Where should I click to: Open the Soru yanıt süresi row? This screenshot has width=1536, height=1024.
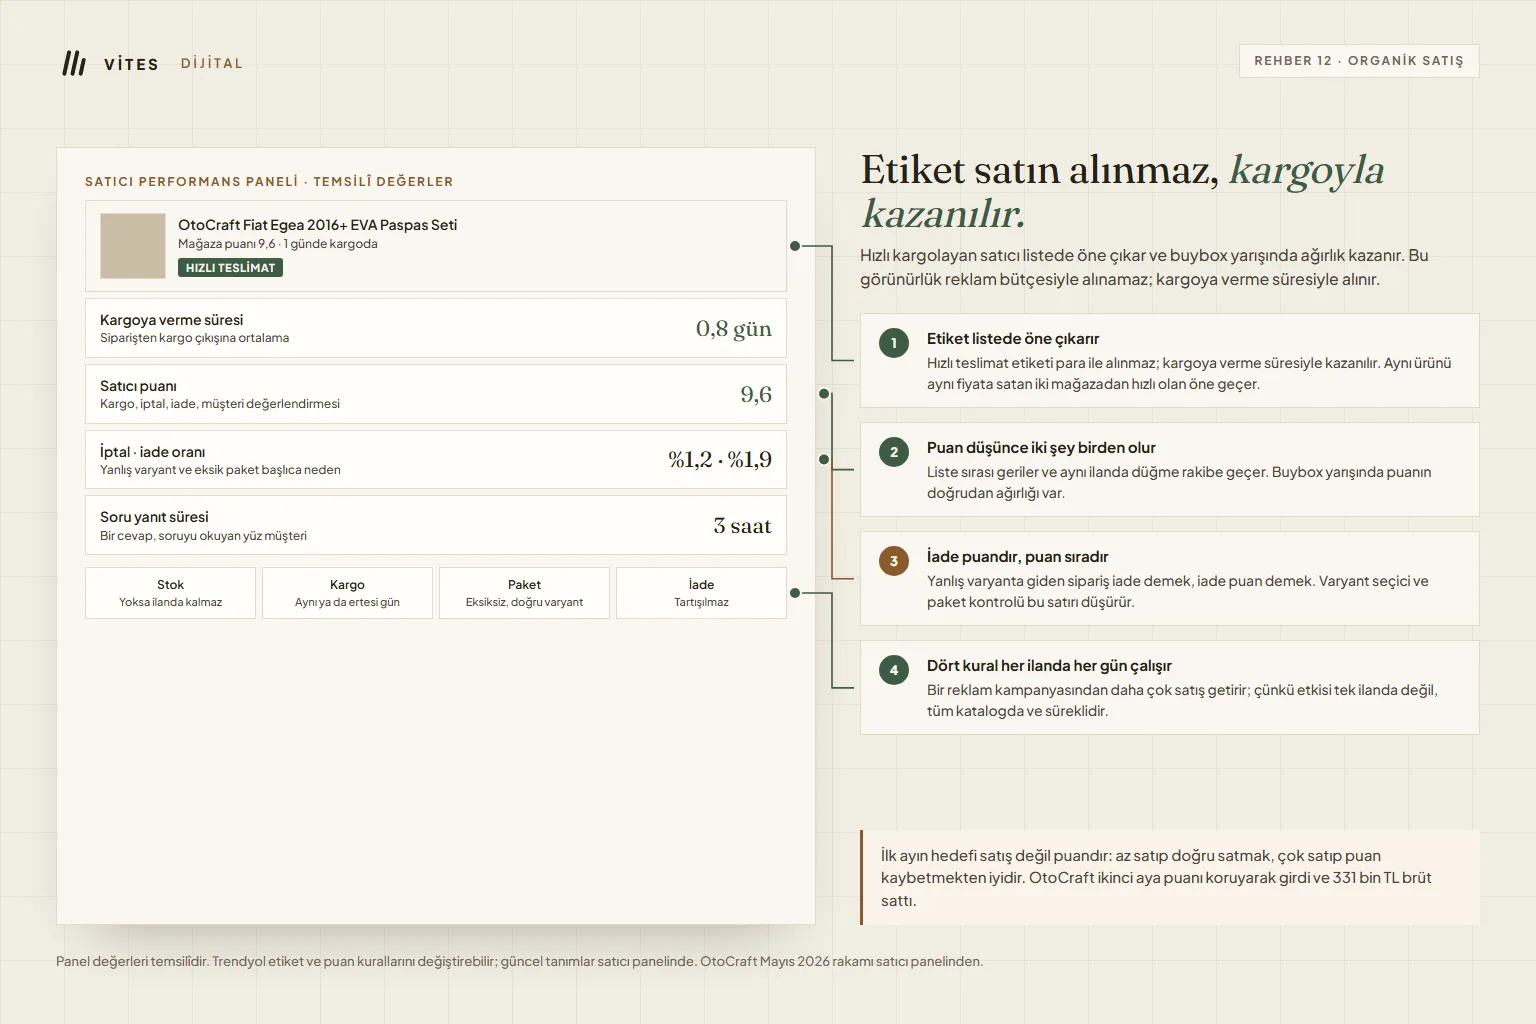point(436,525)
